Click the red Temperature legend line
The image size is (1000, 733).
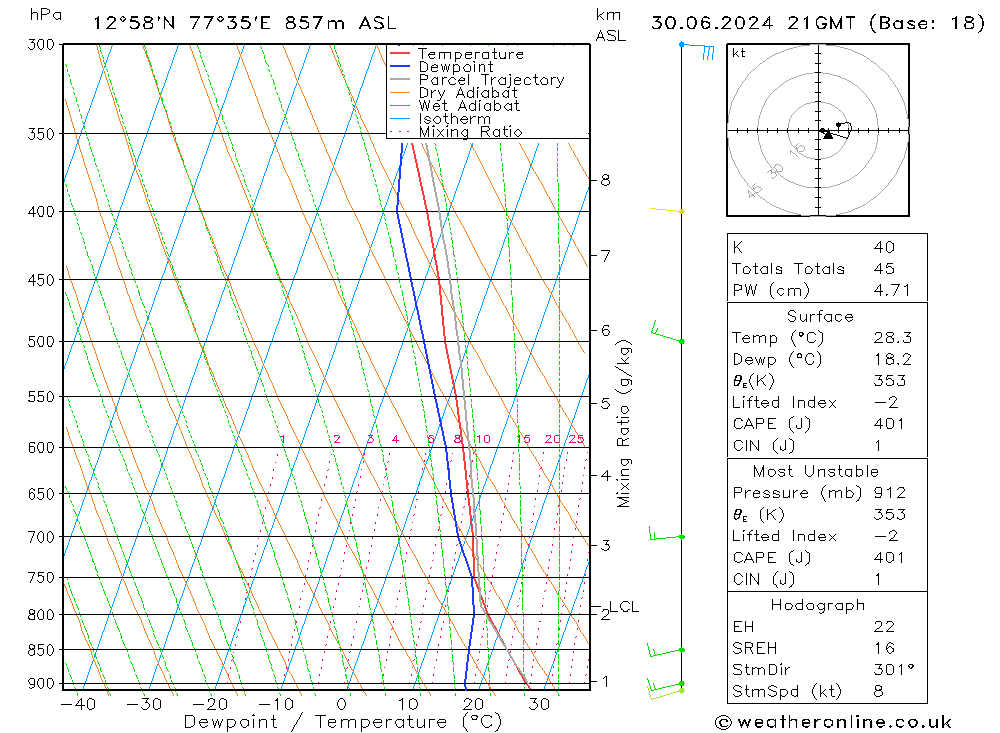pos(400,54)
